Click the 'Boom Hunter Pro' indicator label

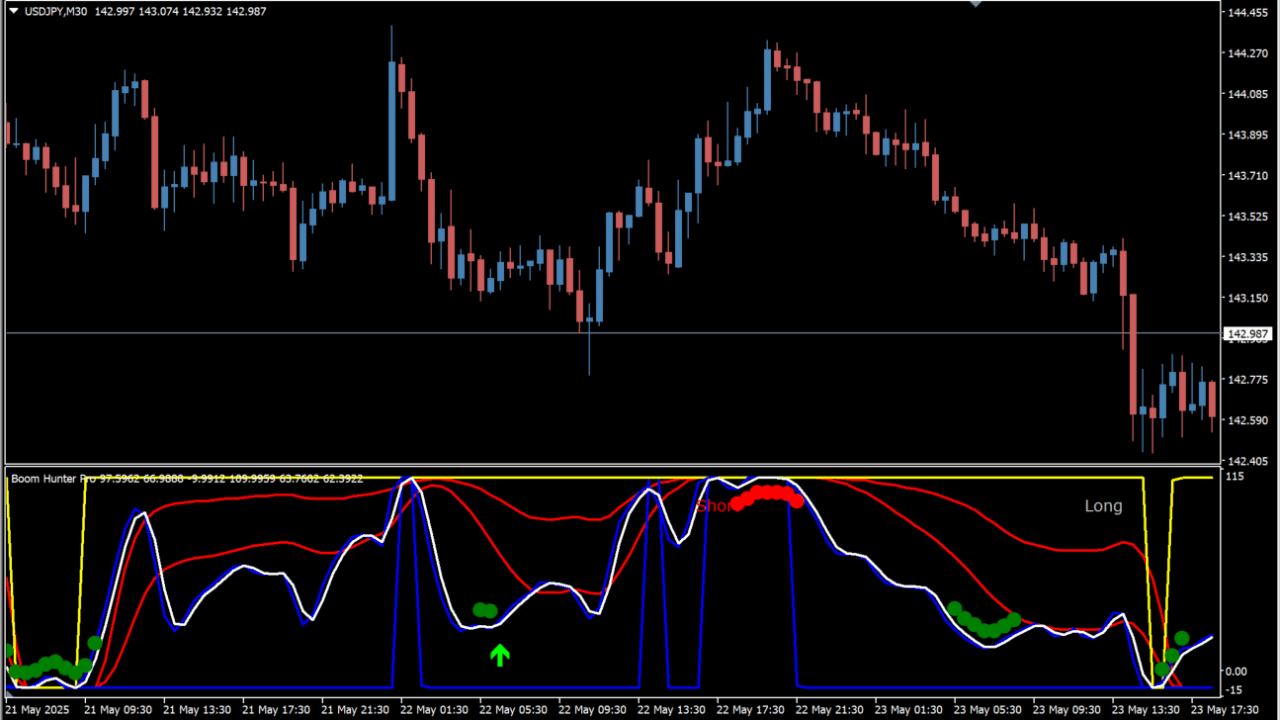point(55,479)
